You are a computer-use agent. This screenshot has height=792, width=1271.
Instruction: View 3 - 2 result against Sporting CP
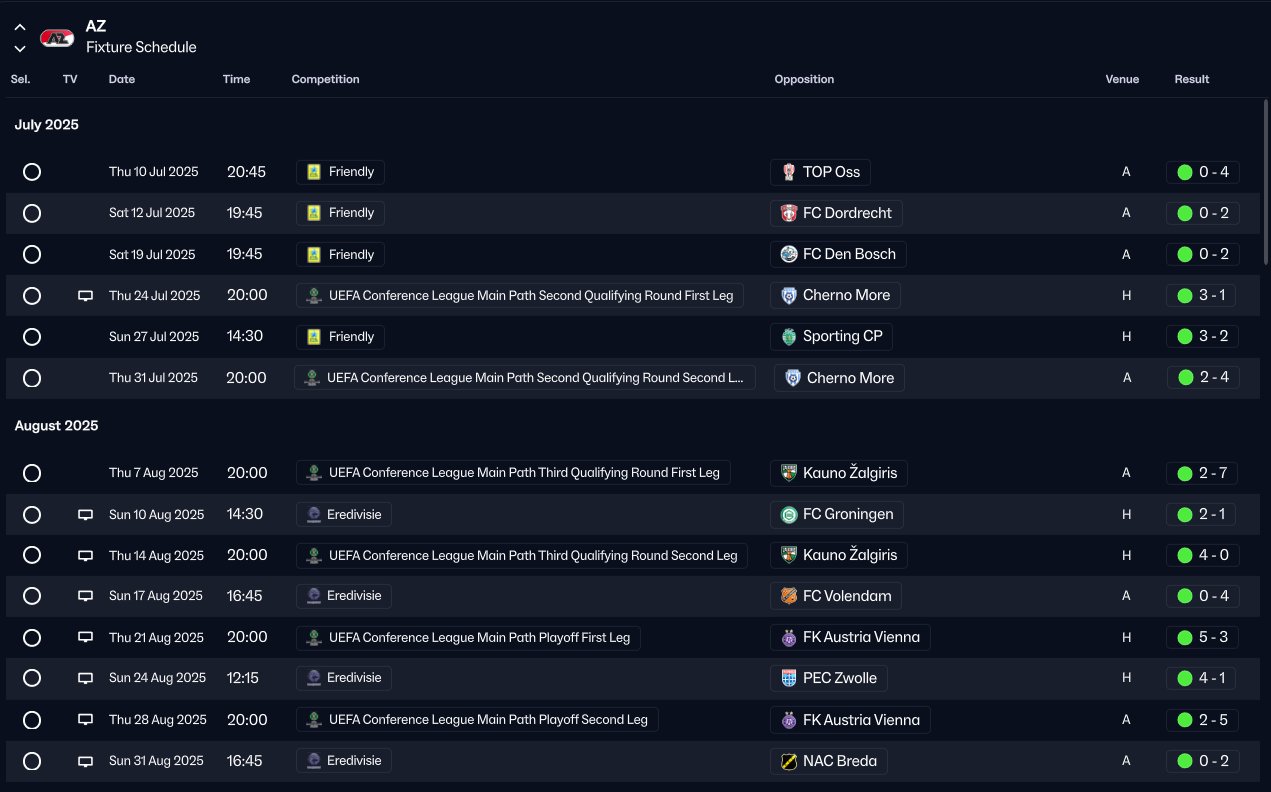(1203, 337)
